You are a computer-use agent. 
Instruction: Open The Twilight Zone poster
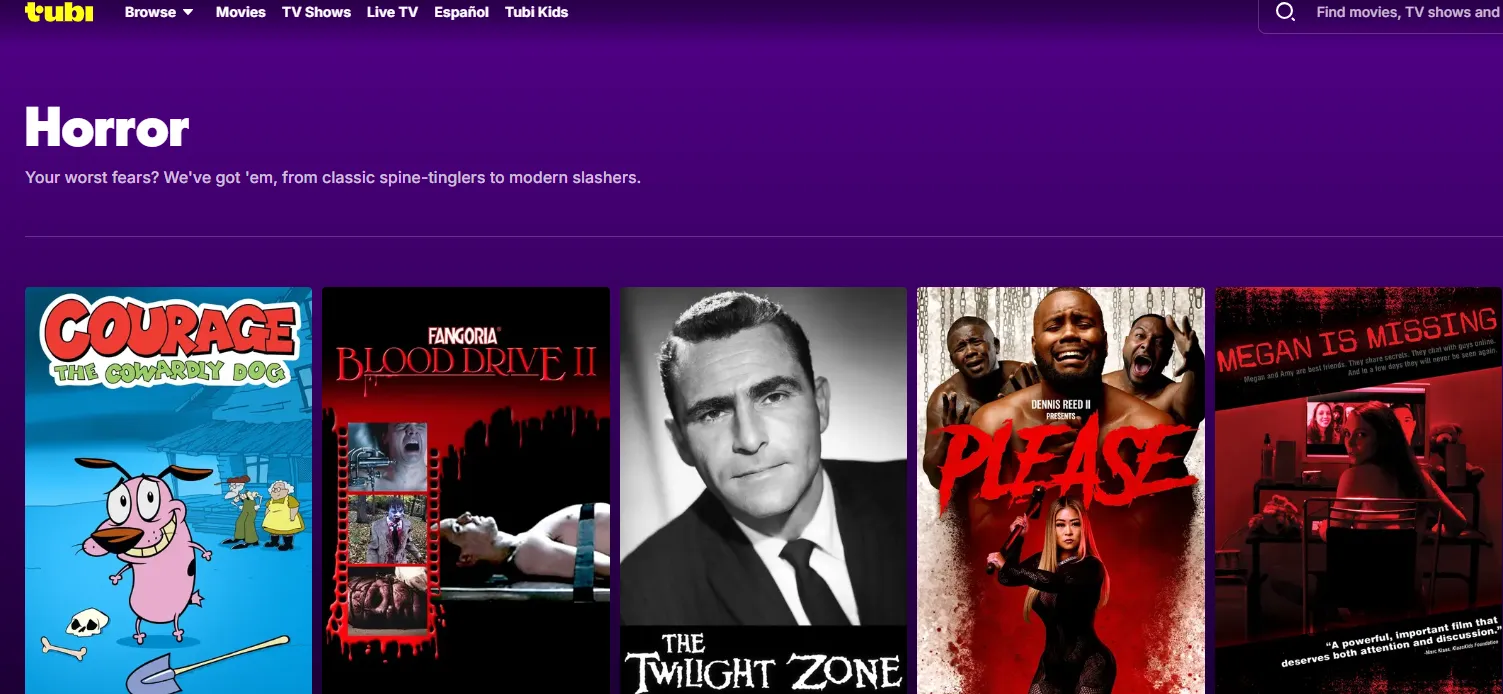[763, 490]
